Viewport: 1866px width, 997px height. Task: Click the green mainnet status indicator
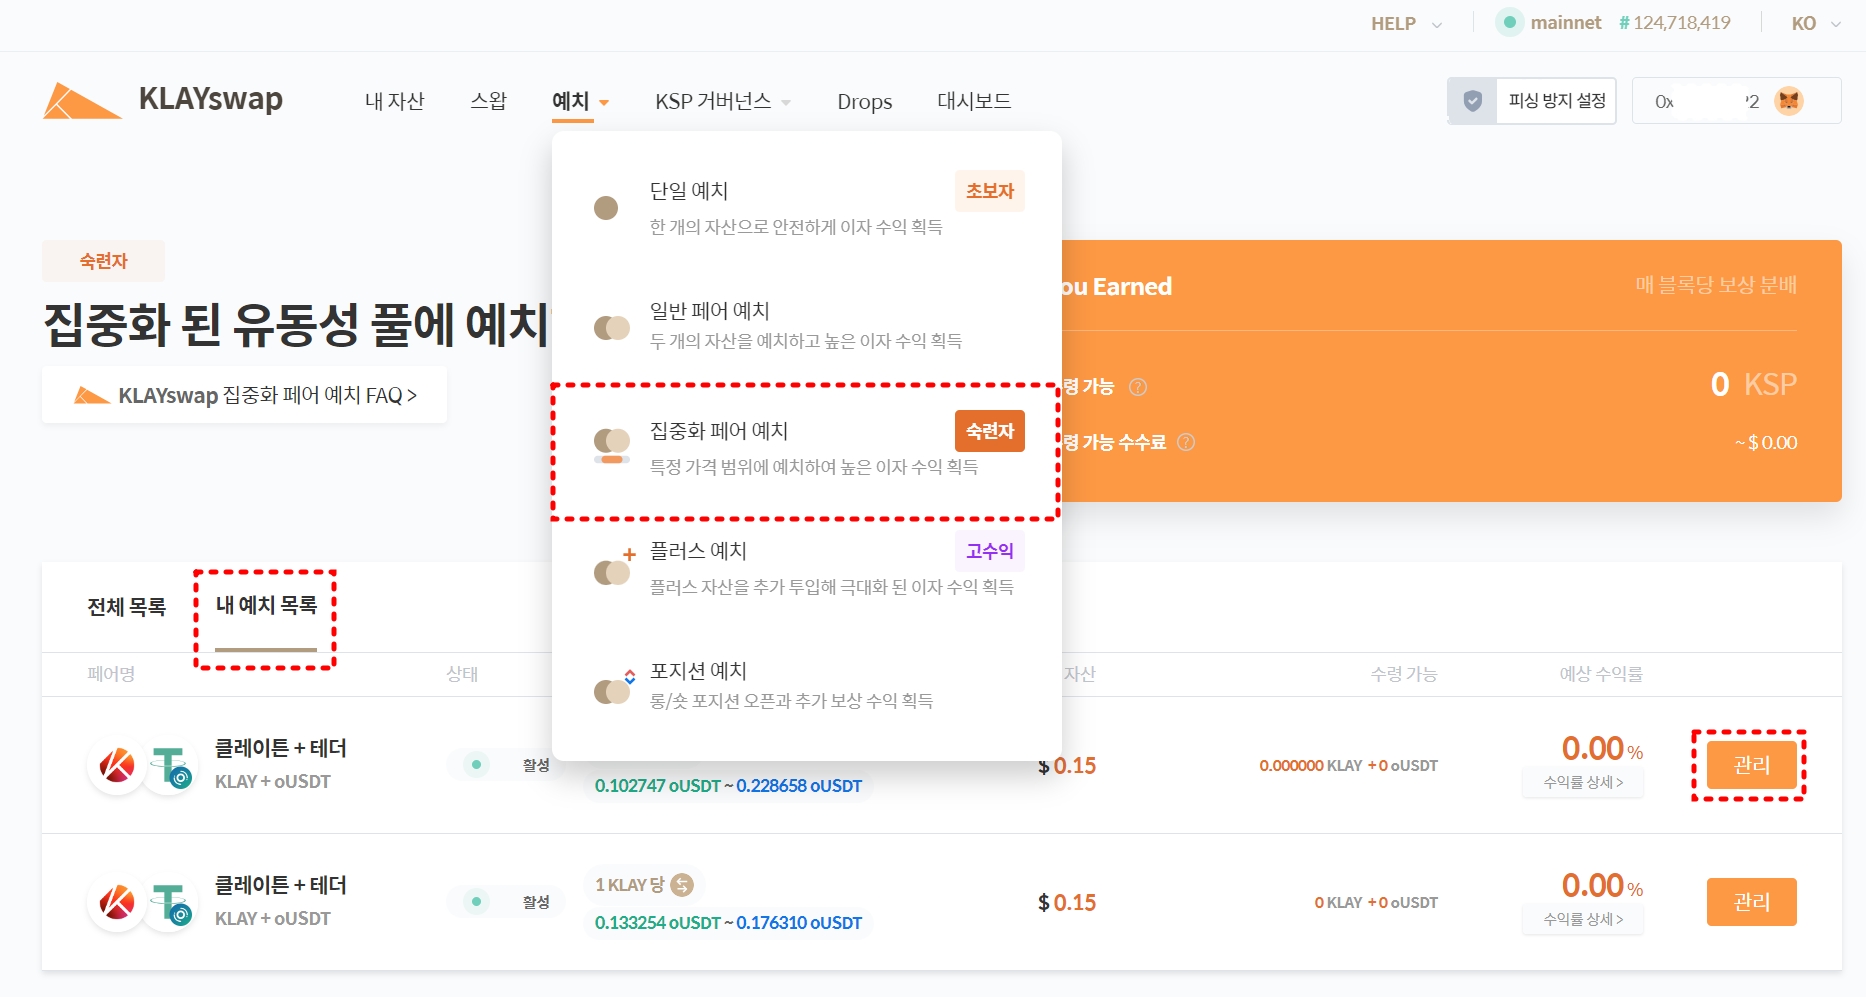pos(1509,23)
